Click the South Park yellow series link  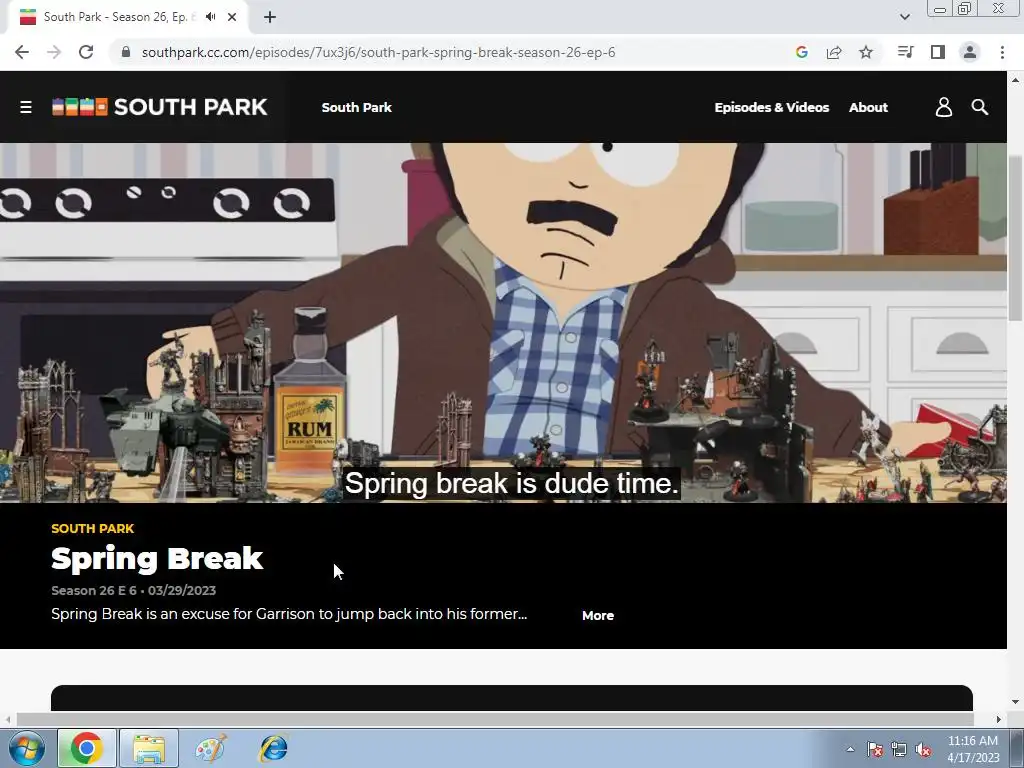click(x=93, y=528)
